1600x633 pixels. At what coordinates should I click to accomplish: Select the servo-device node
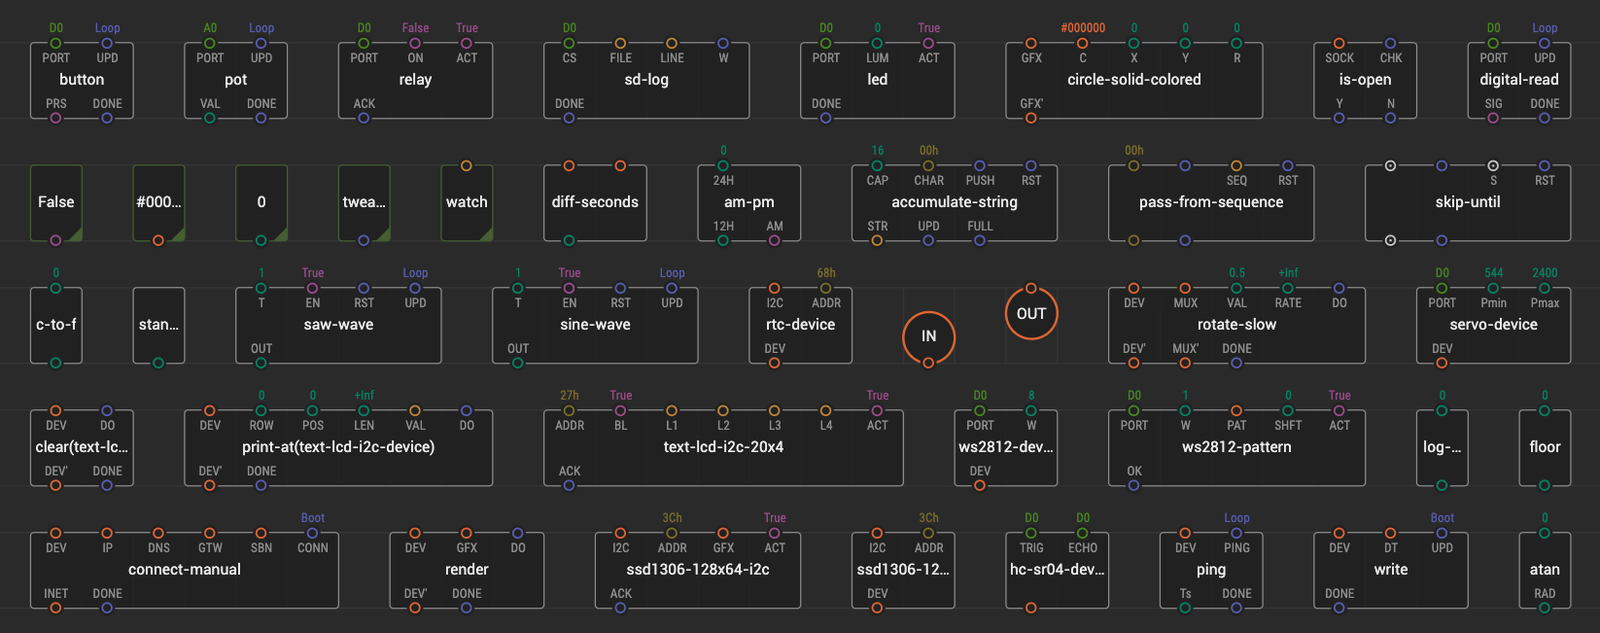click(x=1493, y=325)
